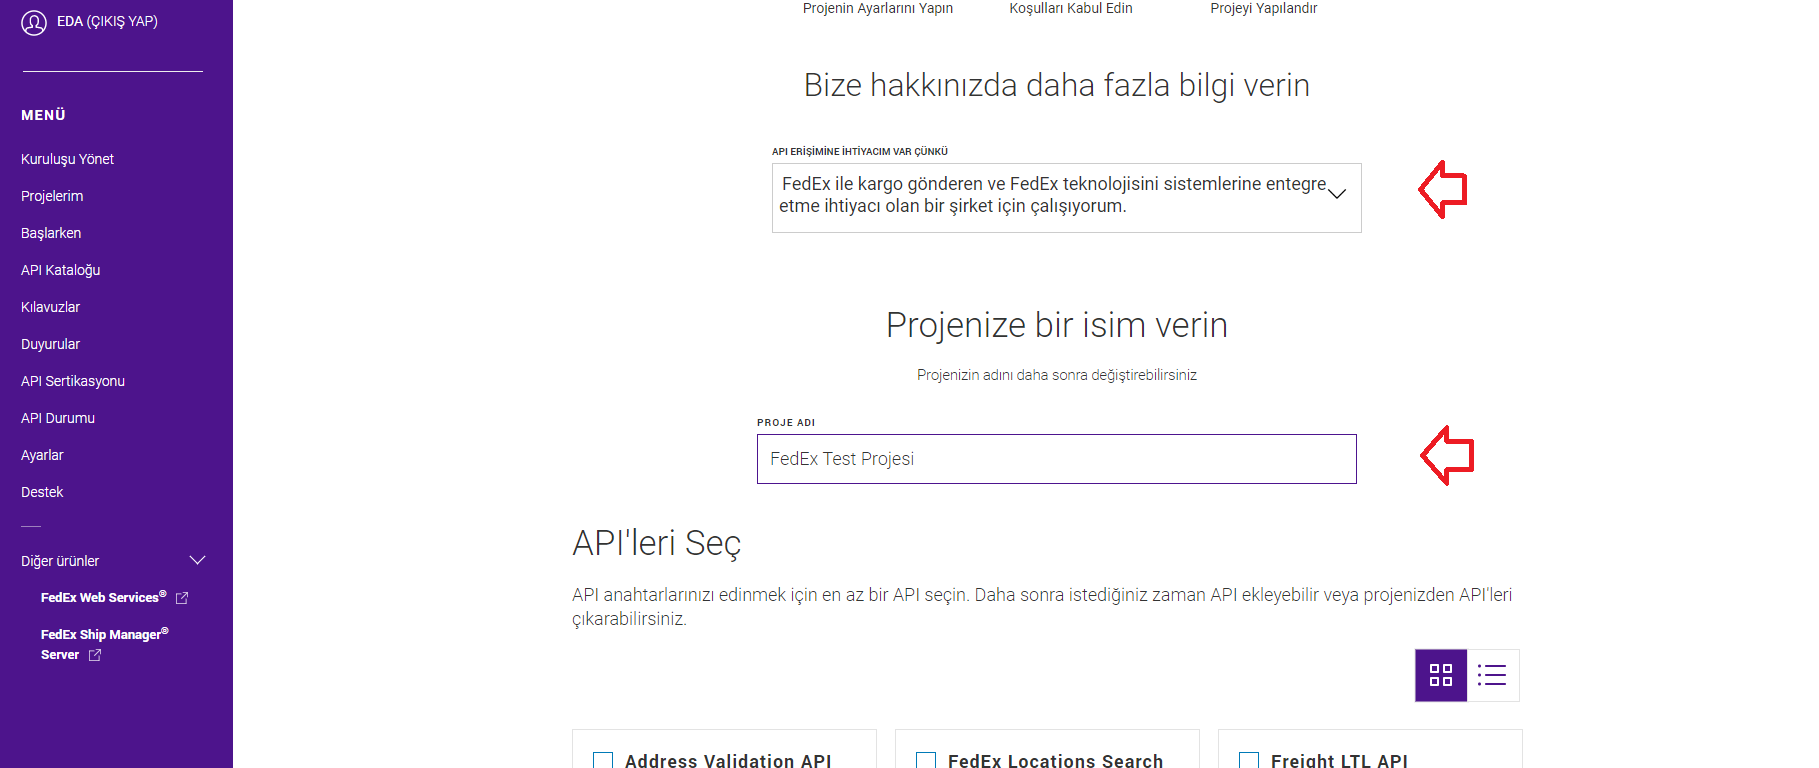
Task: Go to Kuruluşu Yönet menu item
Action: tap(67, 159)
